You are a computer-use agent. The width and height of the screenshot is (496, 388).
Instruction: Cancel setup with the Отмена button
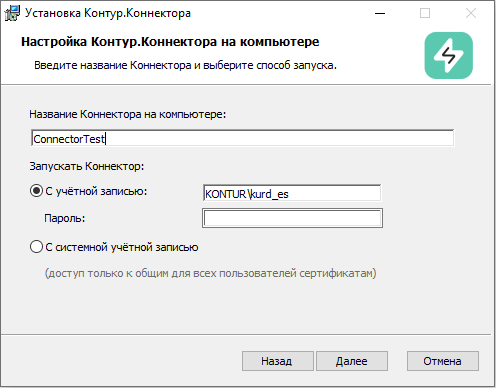tap(443, 361)
